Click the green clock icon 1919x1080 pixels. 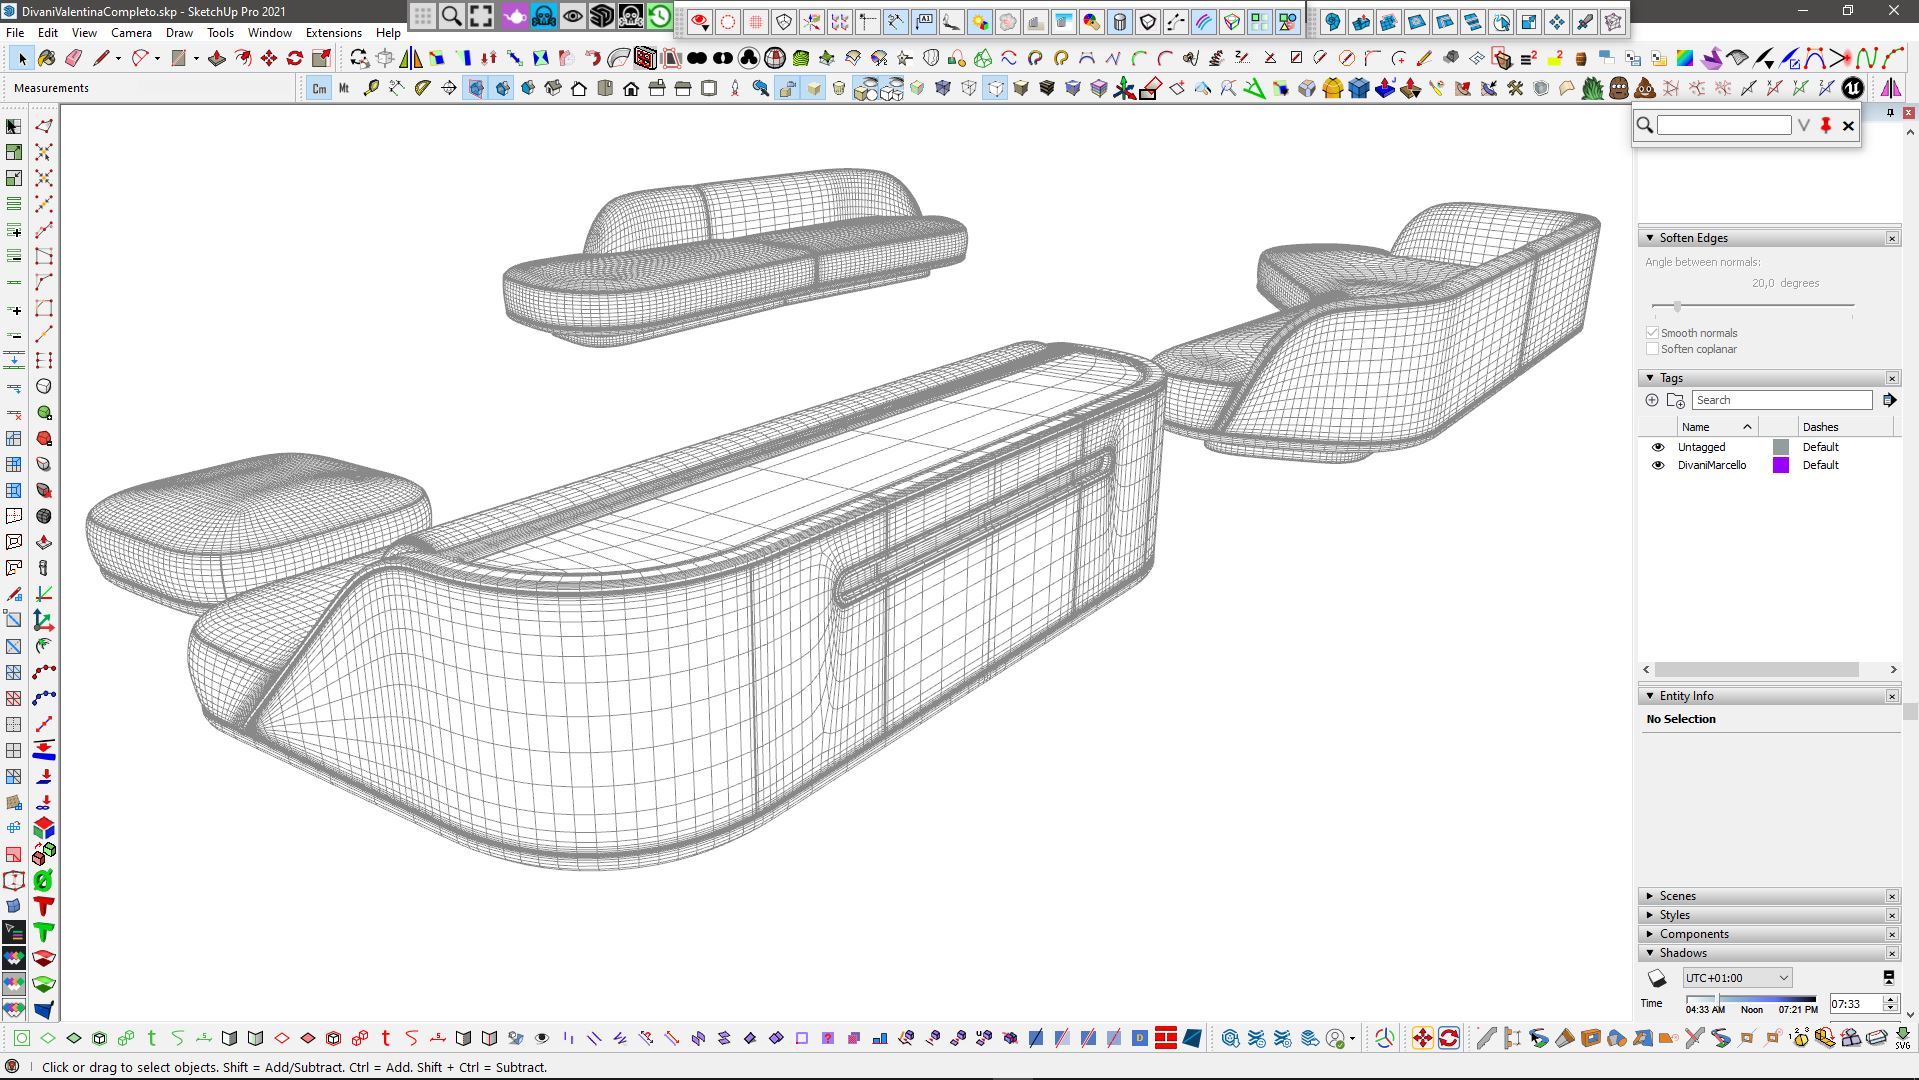pos(659,17)
